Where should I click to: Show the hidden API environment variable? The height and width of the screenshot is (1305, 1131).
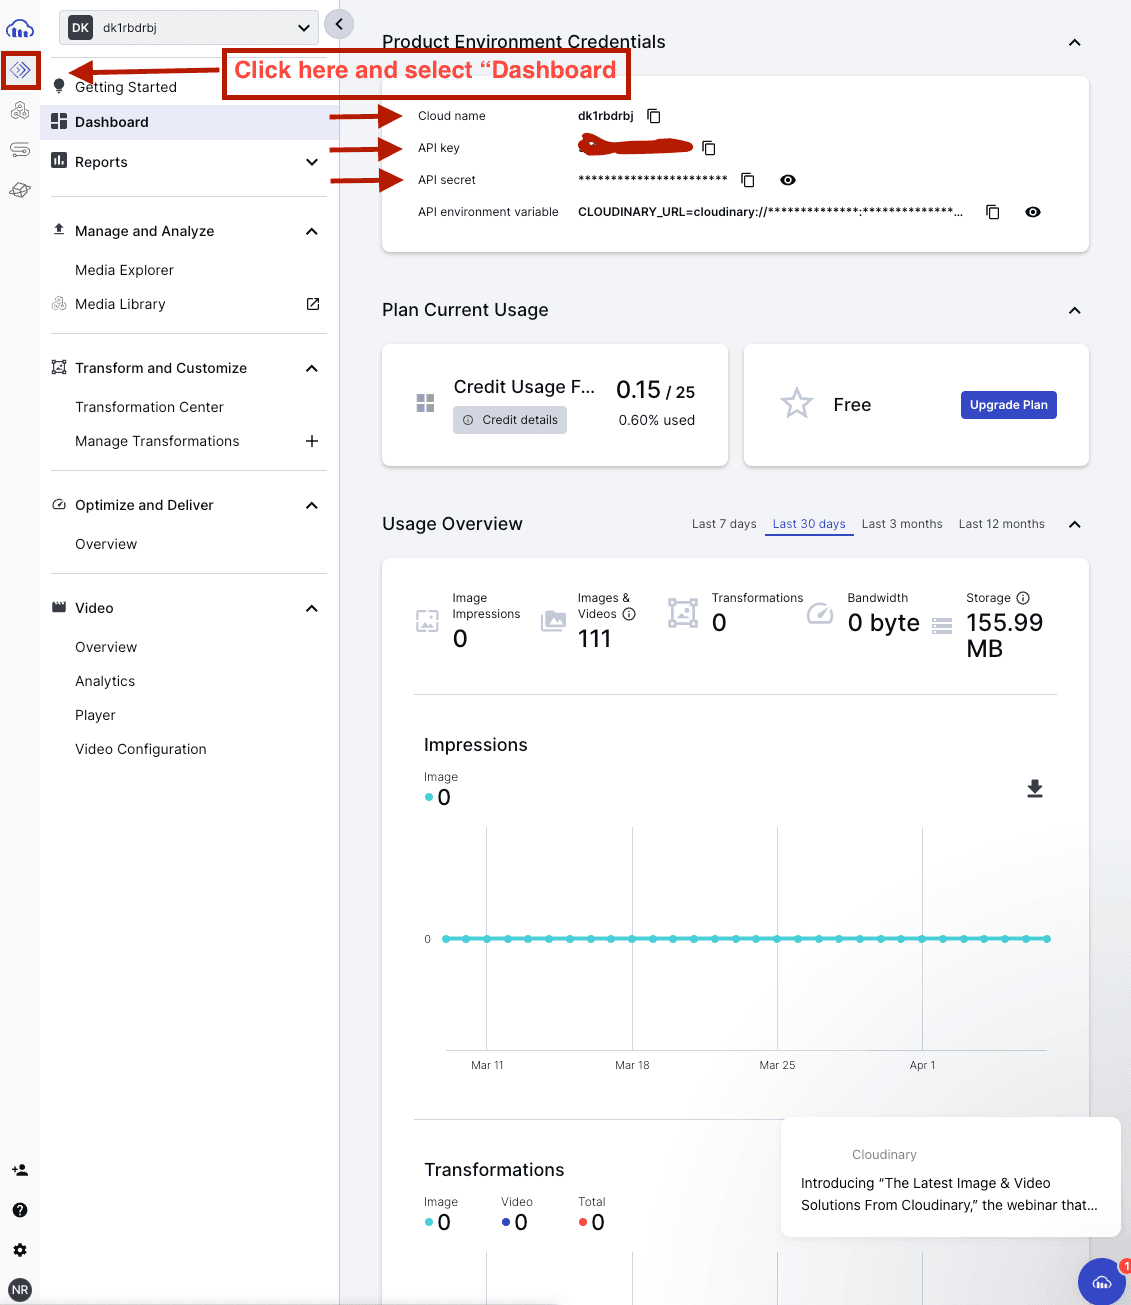[x=1033, y=211]
